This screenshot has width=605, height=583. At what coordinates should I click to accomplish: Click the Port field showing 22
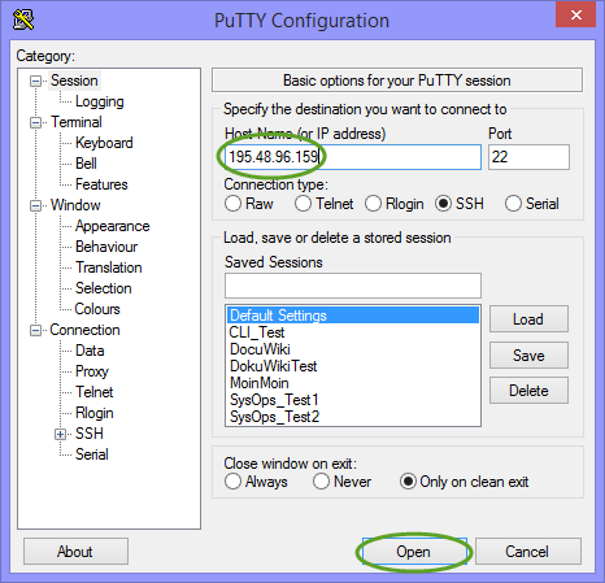click(529, 157)
